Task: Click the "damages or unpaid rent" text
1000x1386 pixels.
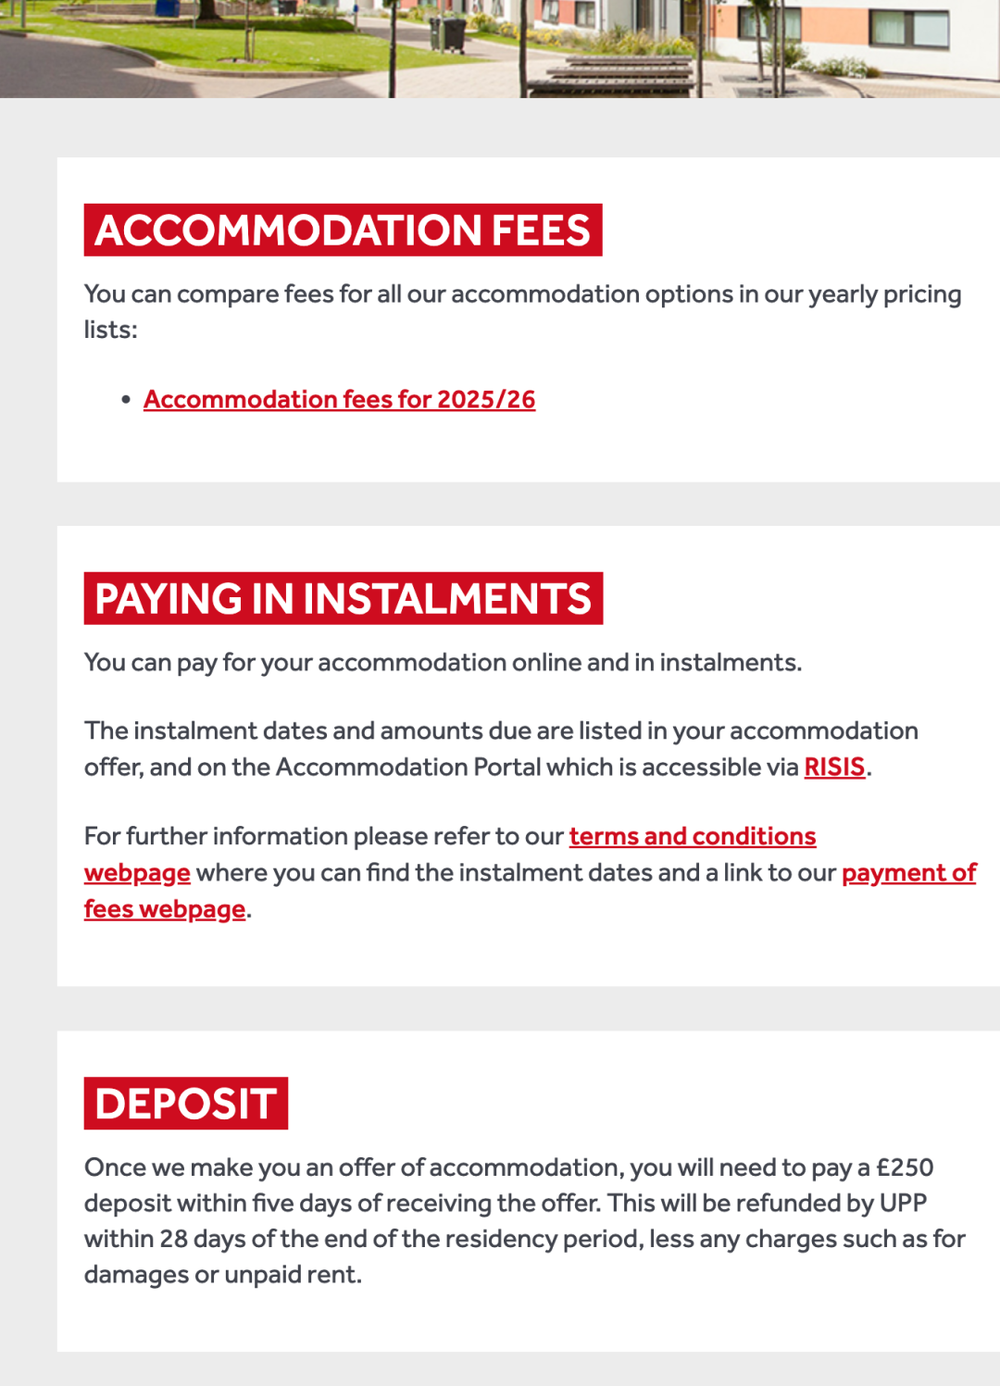Action: pos(222,1275)
